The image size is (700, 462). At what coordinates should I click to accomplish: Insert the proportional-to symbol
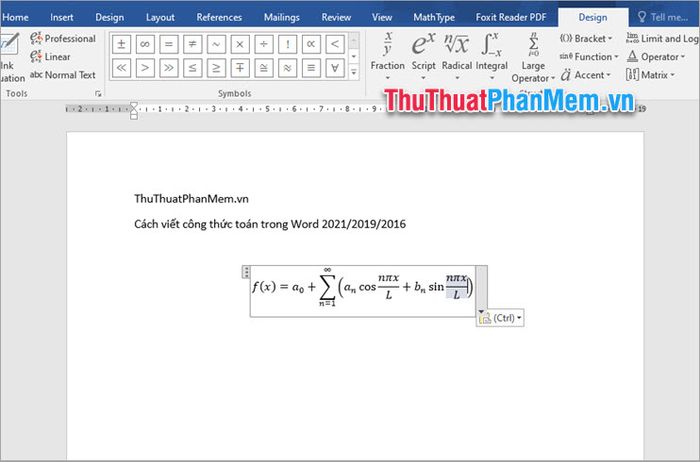(311, 44)
